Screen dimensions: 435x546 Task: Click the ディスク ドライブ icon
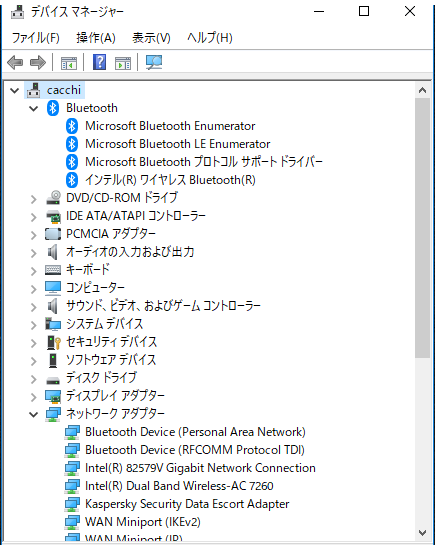click(53, 380)
